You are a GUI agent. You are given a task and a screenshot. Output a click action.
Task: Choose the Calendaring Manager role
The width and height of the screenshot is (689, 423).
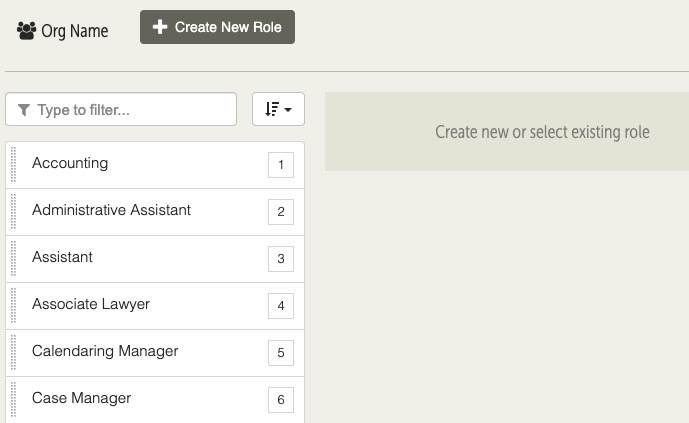click(155, 353)
